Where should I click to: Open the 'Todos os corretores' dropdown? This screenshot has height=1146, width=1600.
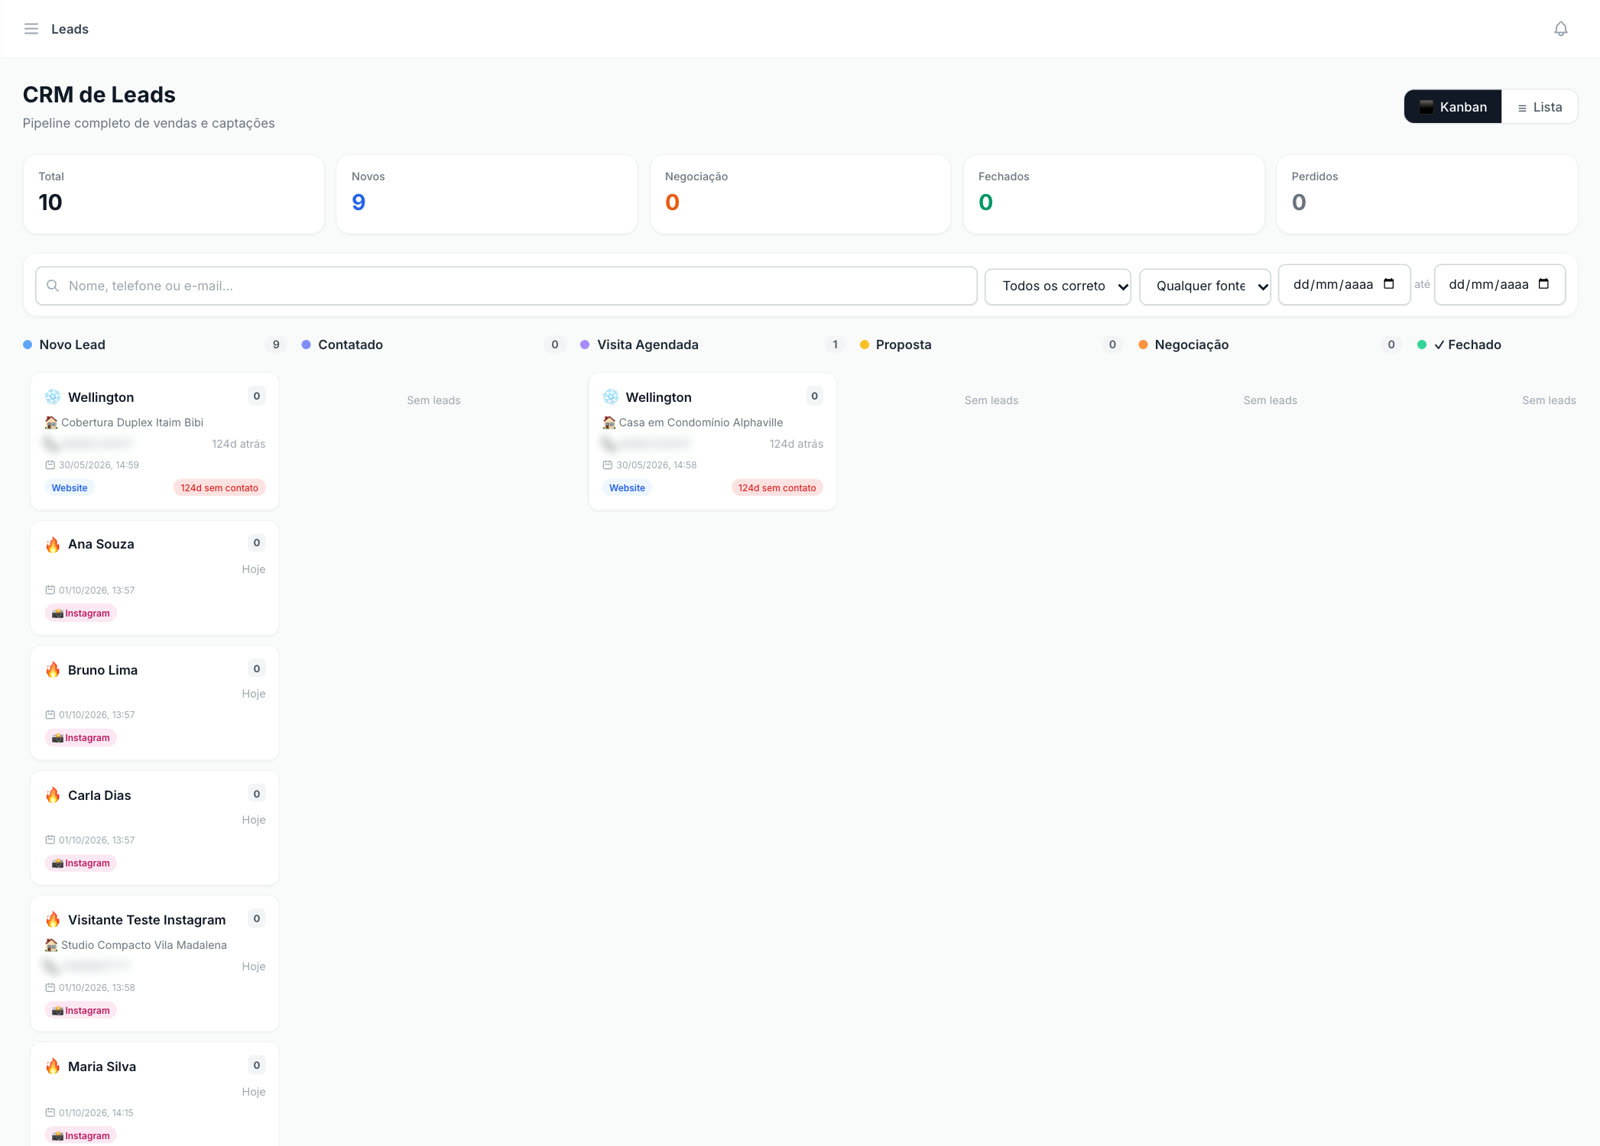point(1058,286)
